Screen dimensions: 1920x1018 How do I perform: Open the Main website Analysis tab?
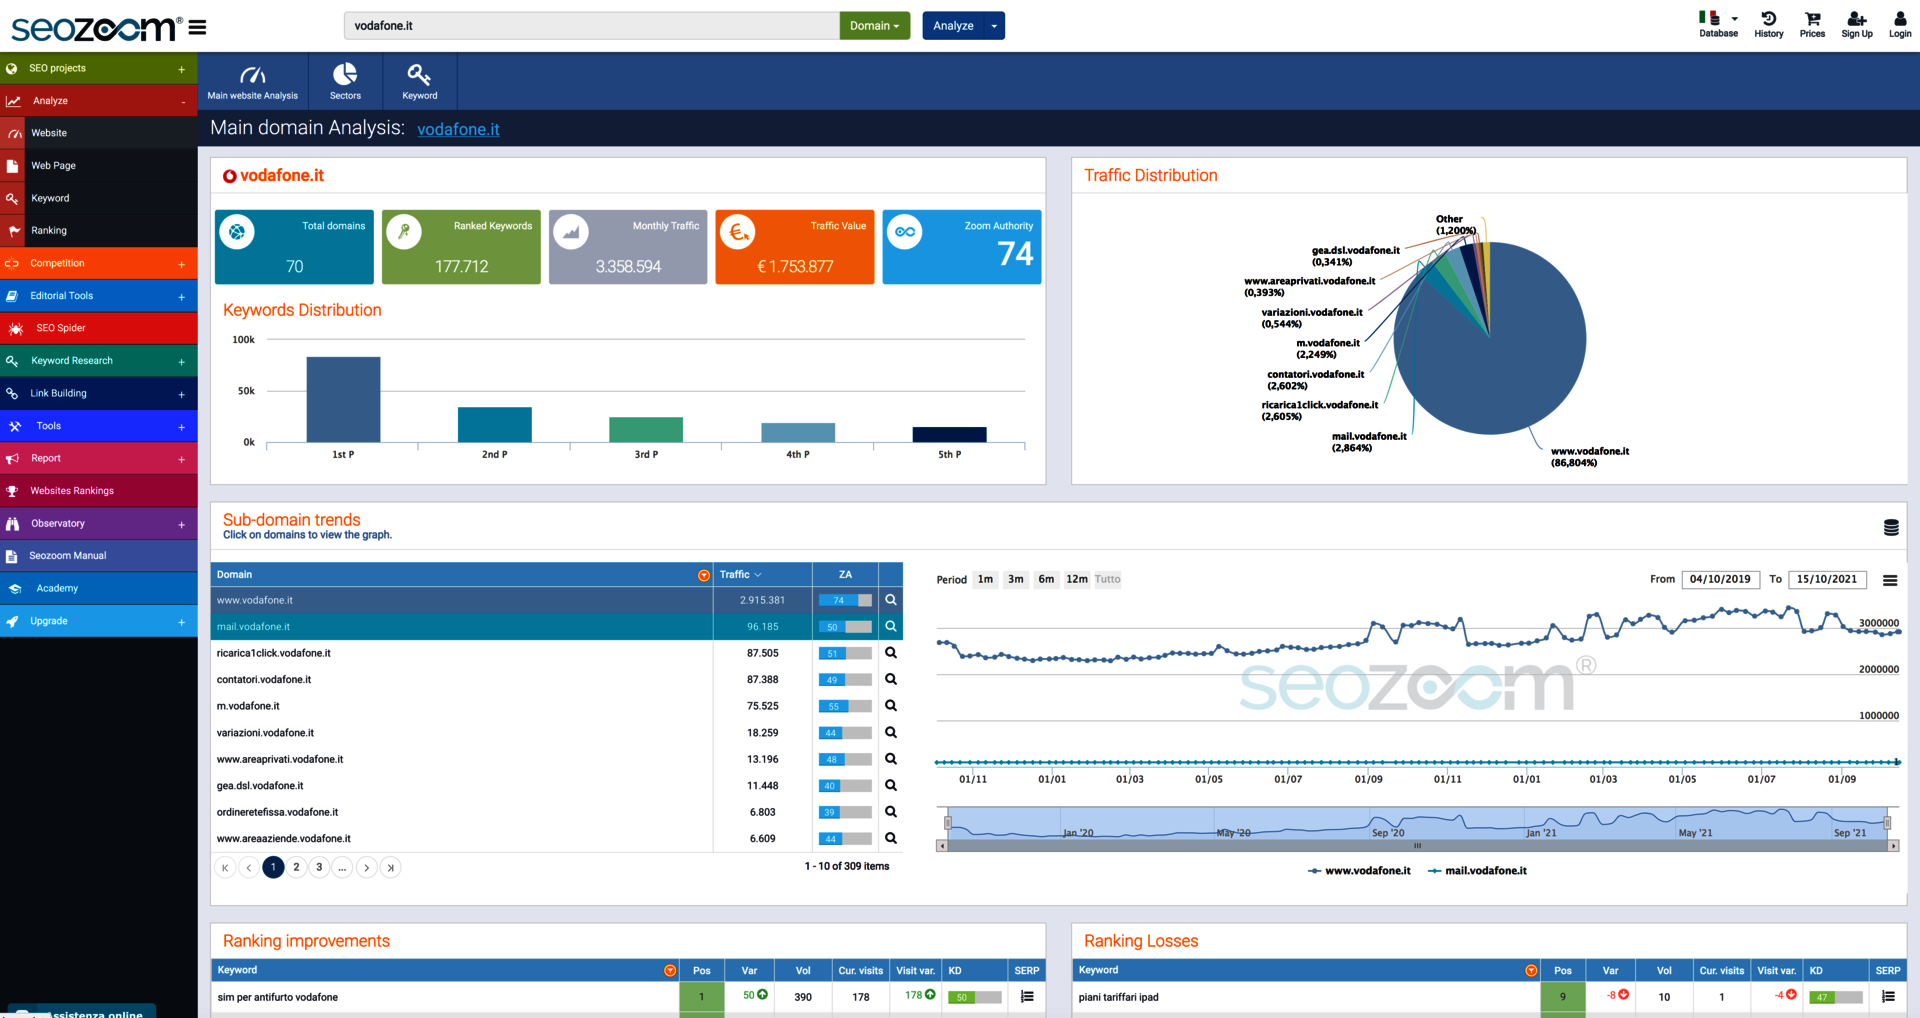click(252, 81)
